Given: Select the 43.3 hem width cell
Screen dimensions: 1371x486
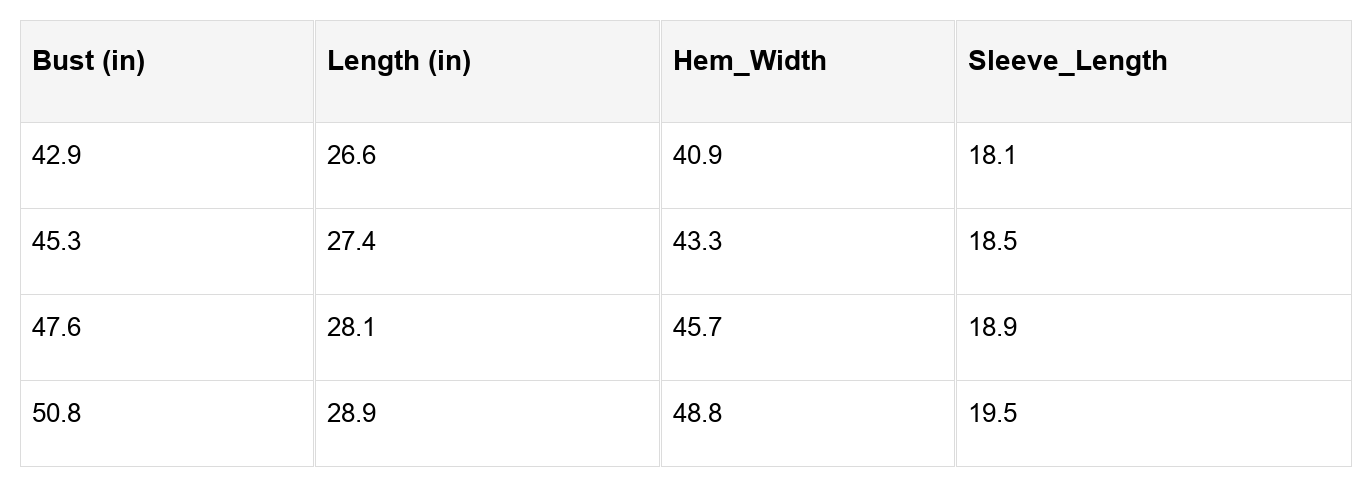Looking at the screenshot, I should pyautogui.click(x=697, y=242).
